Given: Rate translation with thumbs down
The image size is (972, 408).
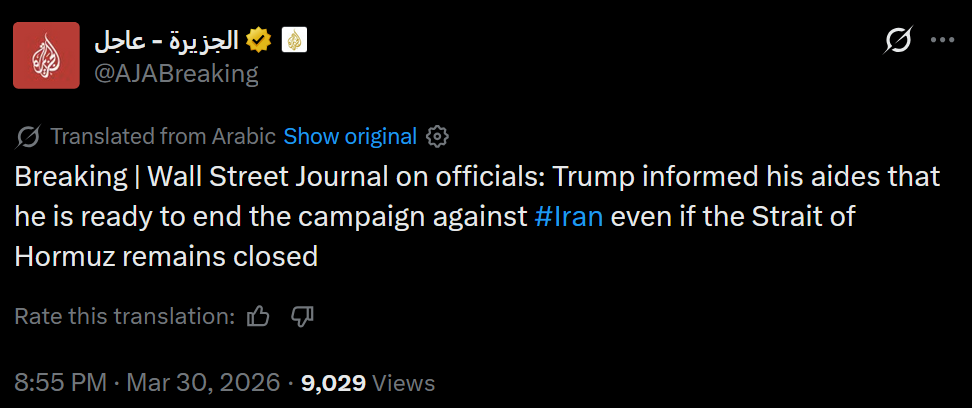Looking at the screenshot, I should (302, 317).
